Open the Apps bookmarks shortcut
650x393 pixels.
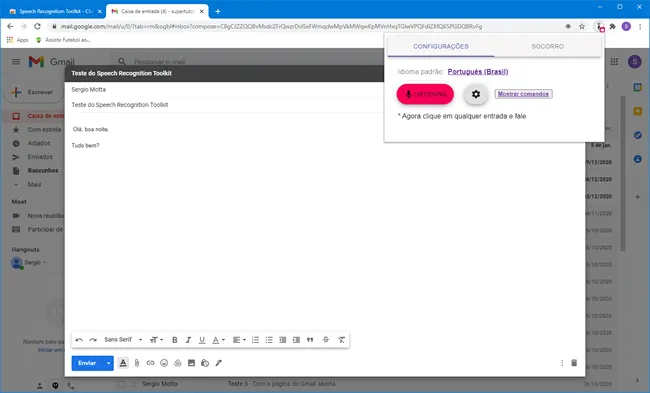17,40
